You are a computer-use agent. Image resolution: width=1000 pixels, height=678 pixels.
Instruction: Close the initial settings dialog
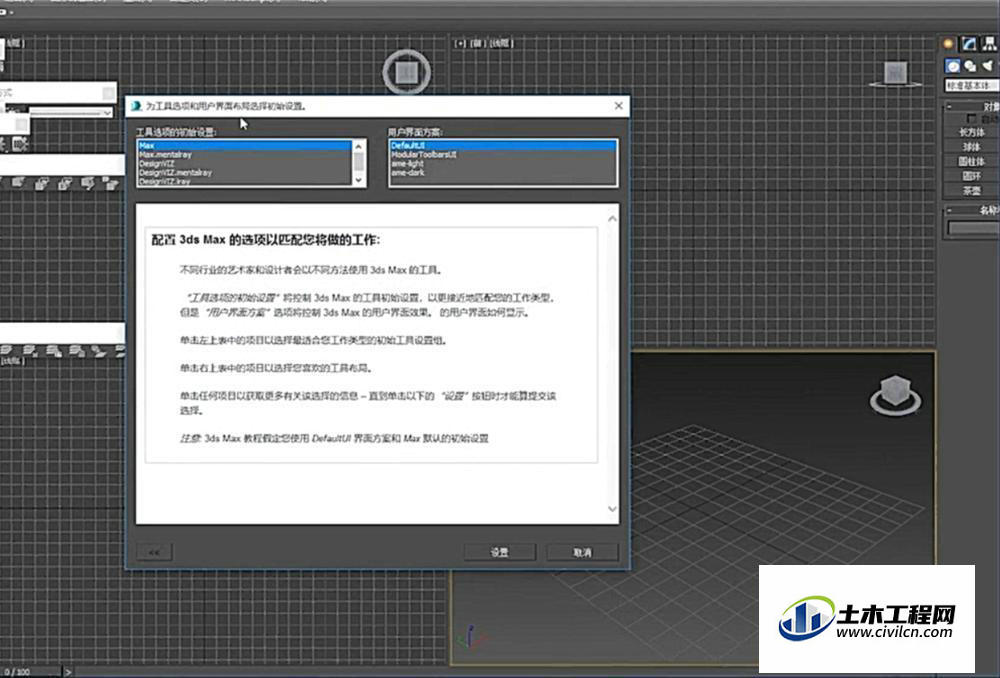point(619,106)
